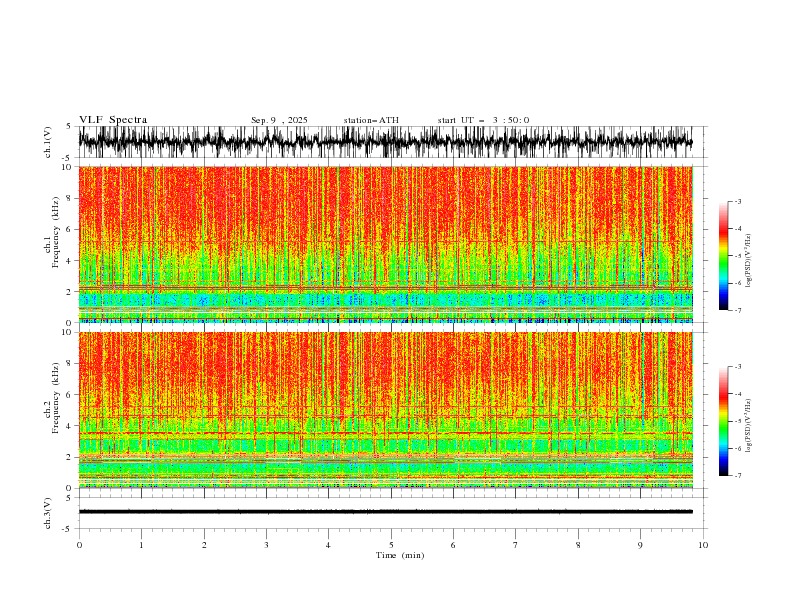Click the ch.2 PSD color bar
The height and width of the screenshot is (612, 792).
pyautogui.click(x=723, y=421)
